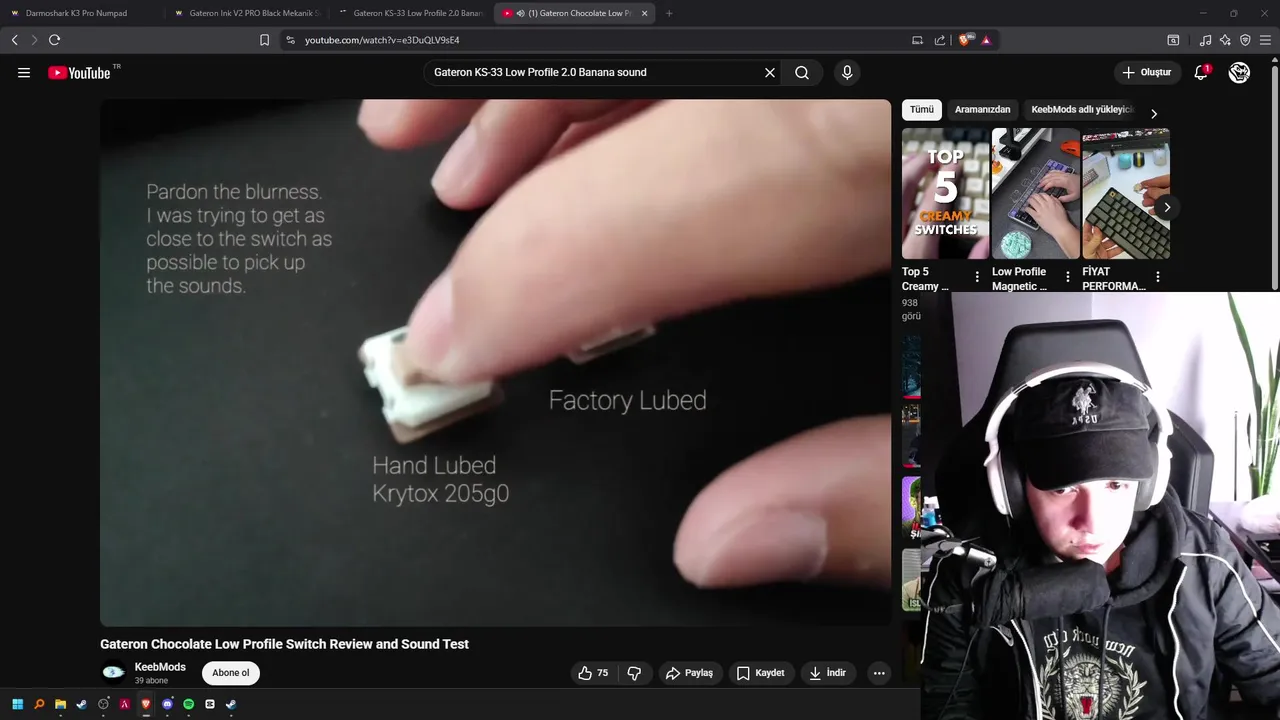
Task: Select the Tümü filter chip
Action: click(x=922, y=110)
